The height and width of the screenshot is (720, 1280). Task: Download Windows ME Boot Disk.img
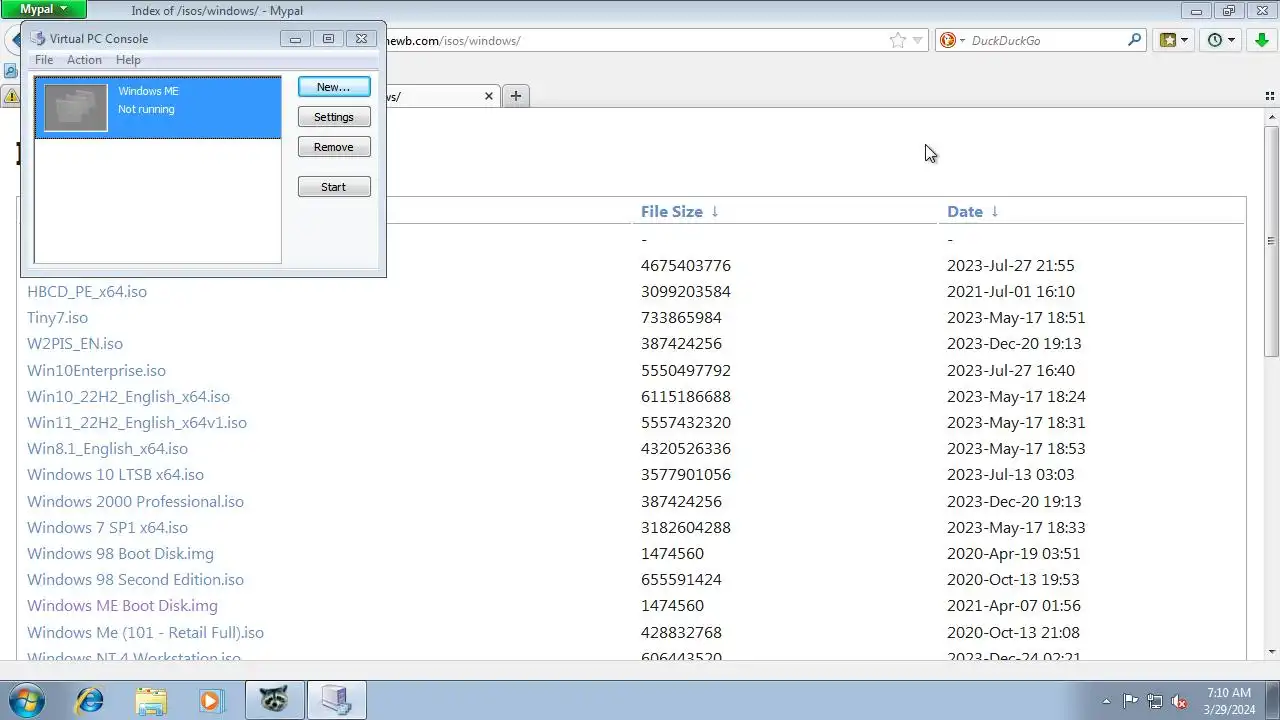[x=122, y=605]
